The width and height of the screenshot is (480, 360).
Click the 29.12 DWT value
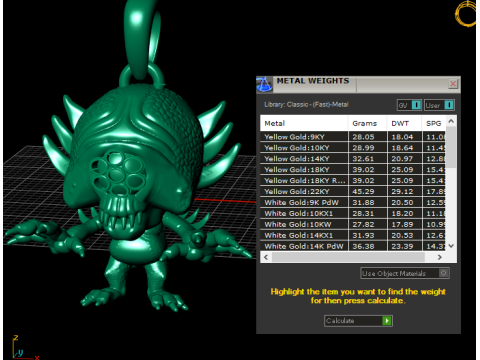tap(402, 192)
